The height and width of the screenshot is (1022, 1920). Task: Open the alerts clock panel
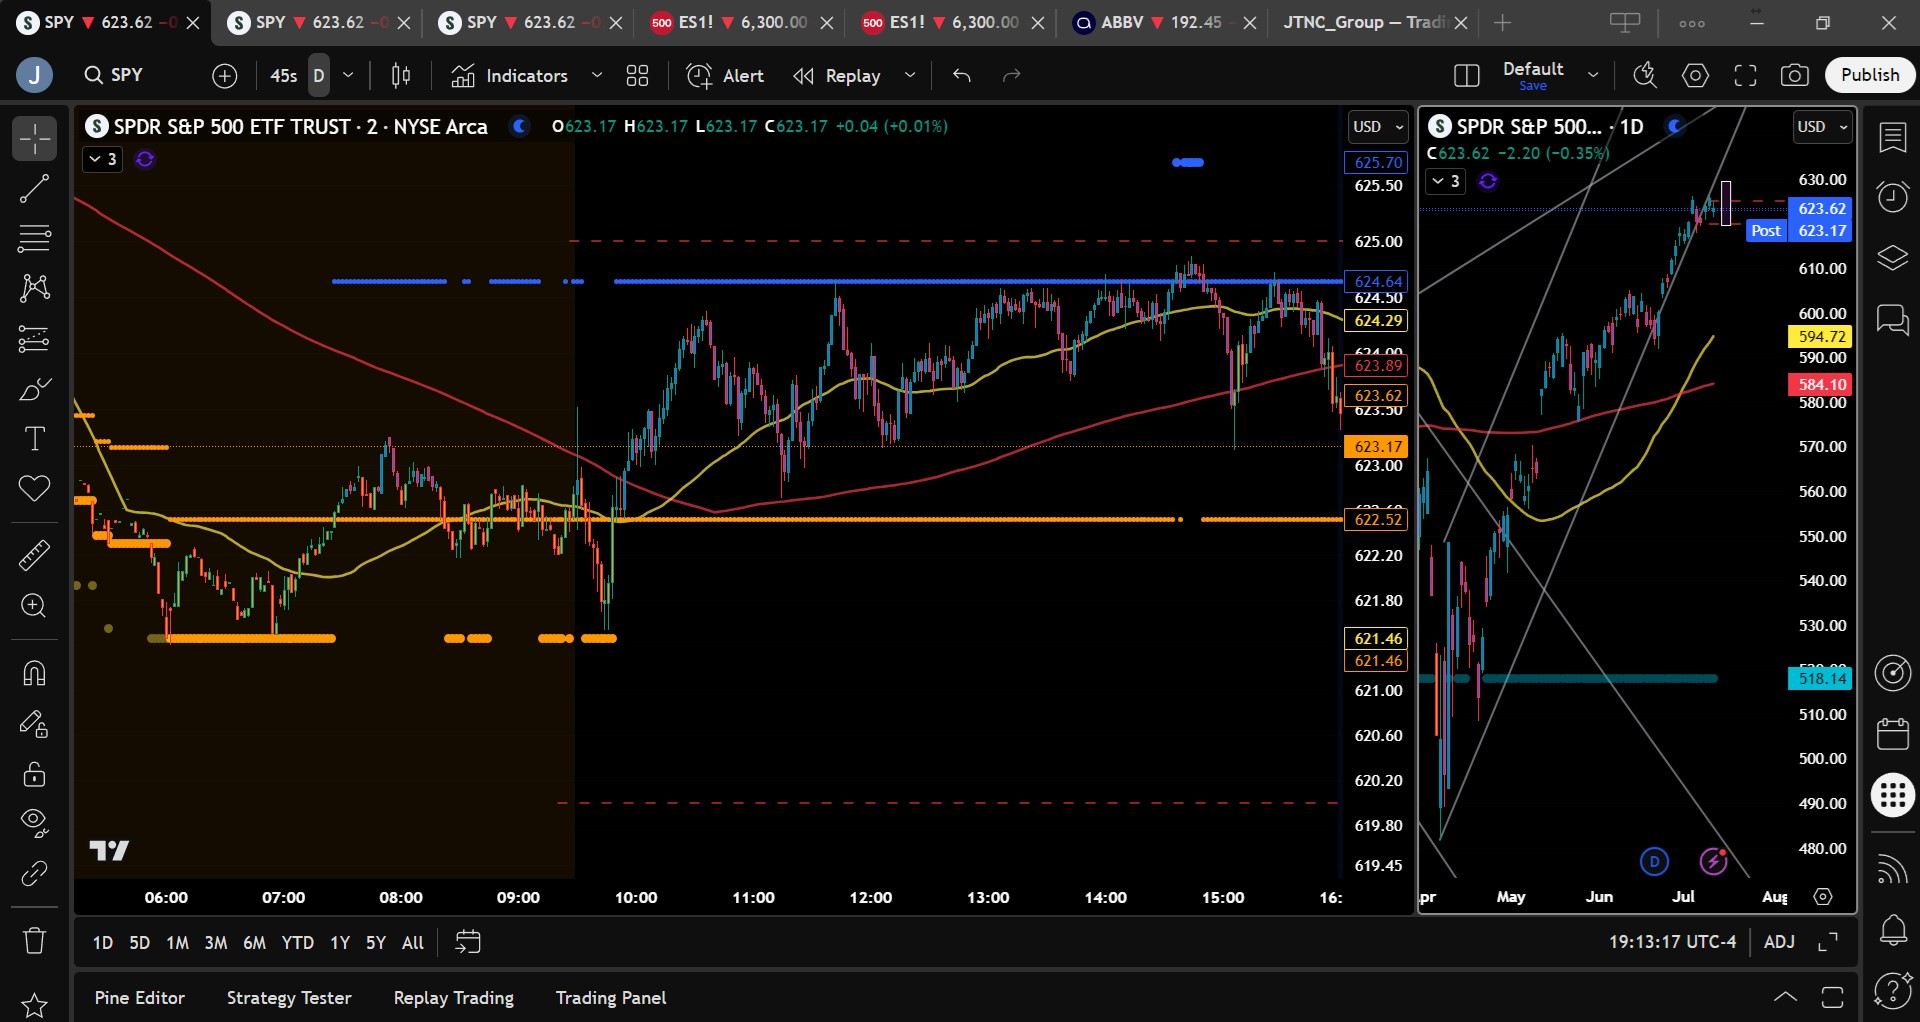(1893, 197)
